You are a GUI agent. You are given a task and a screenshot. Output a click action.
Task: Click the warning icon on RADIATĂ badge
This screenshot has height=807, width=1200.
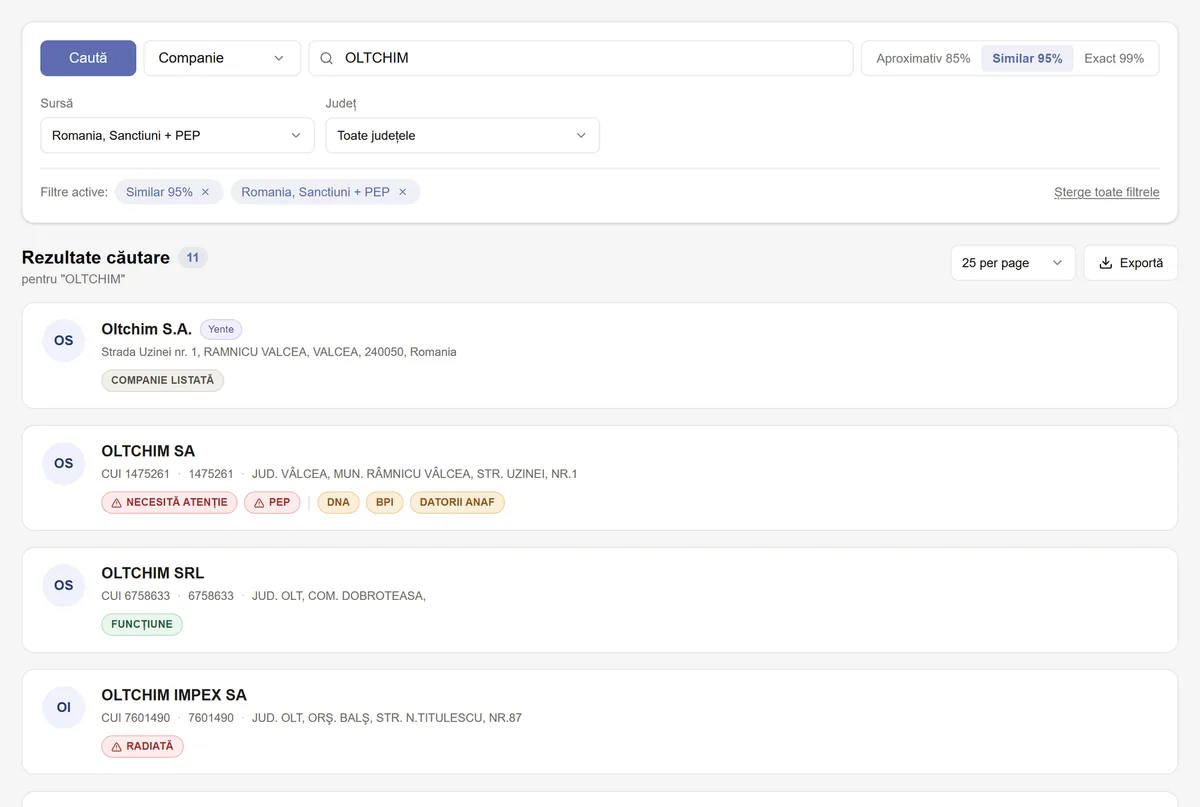pyautogui.click(x=117, y=746)
